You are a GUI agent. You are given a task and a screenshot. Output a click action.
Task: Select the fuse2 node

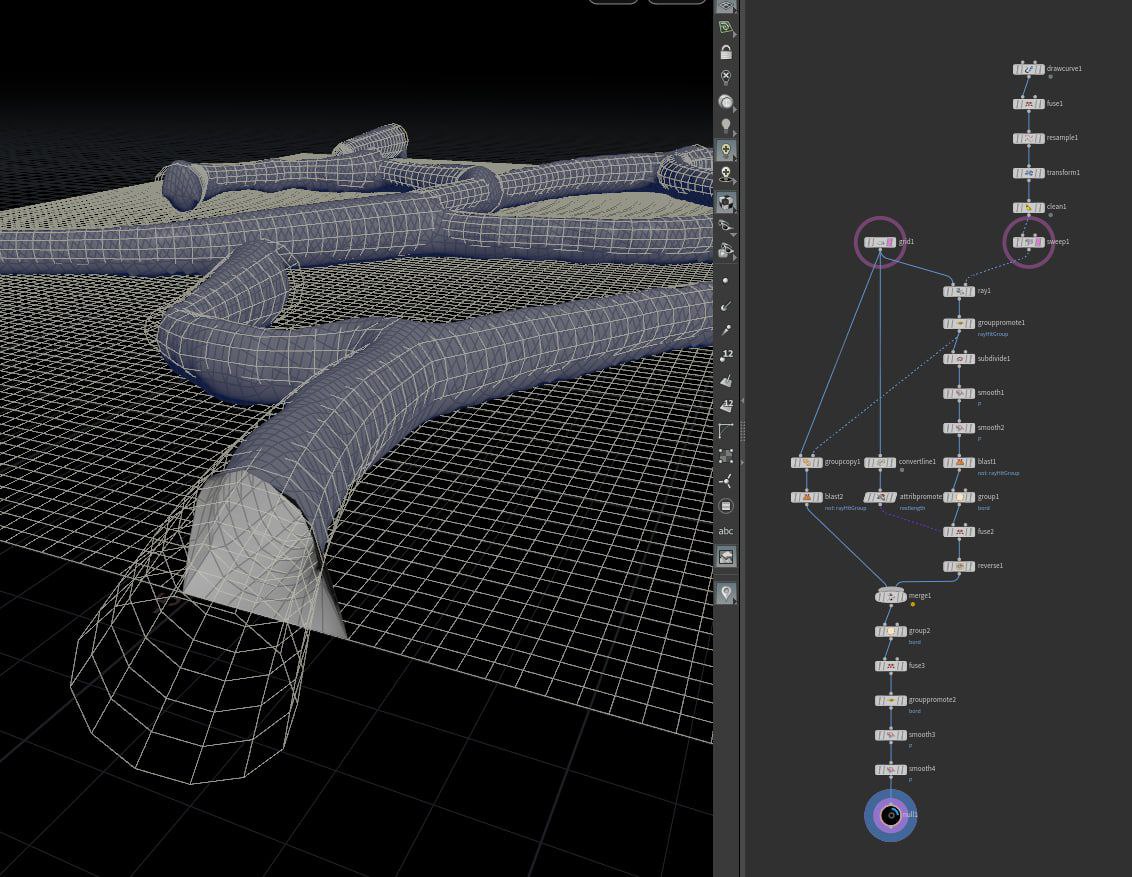959,532
